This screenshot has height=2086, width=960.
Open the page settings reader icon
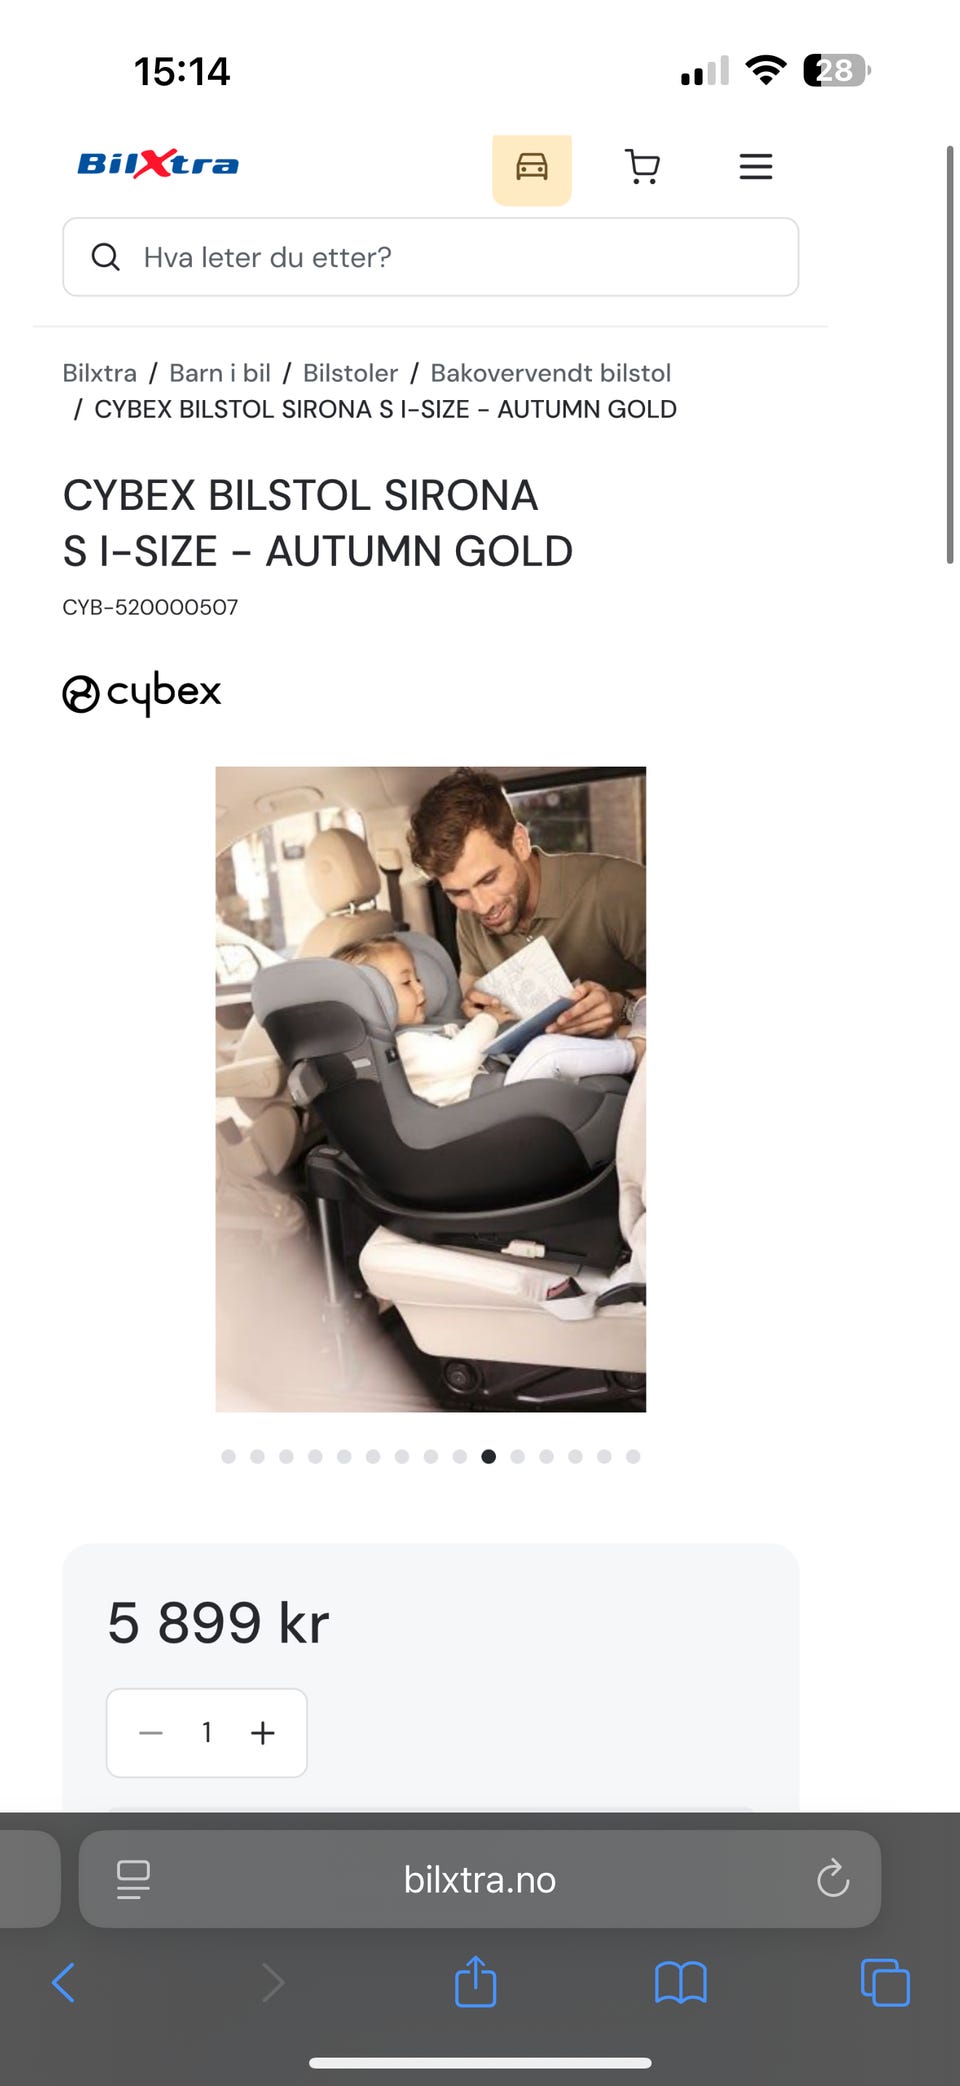coord(133,1879)
